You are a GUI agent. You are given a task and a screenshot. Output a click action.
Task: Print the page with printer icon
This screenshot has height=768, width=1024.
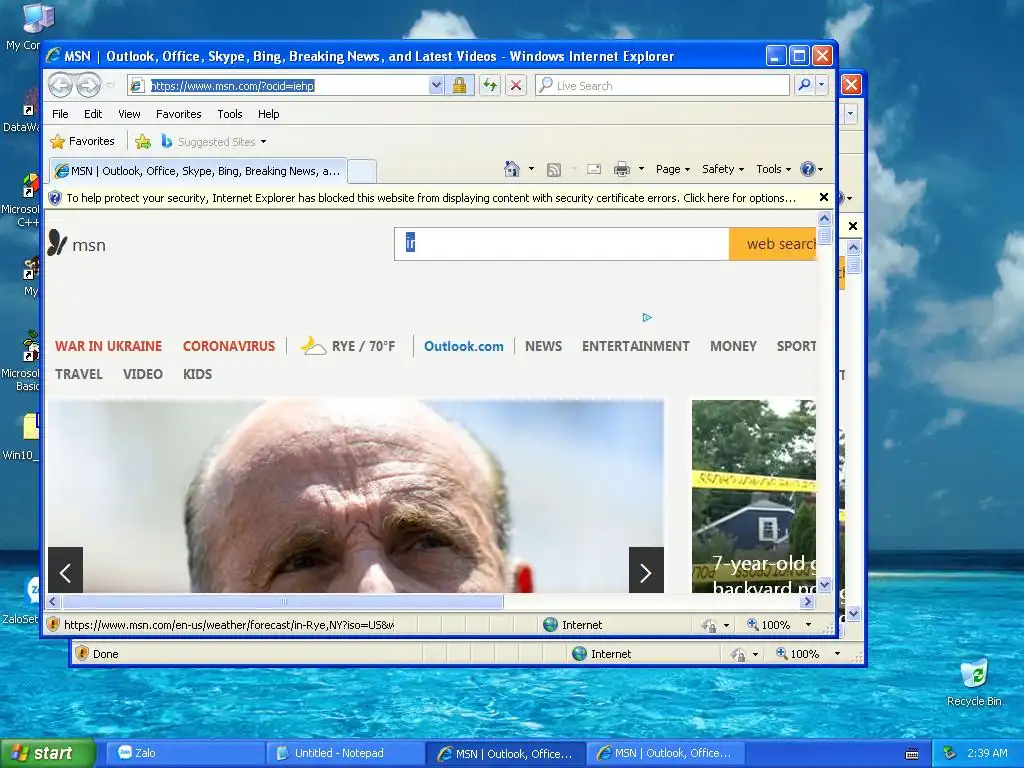click(622, 170)
